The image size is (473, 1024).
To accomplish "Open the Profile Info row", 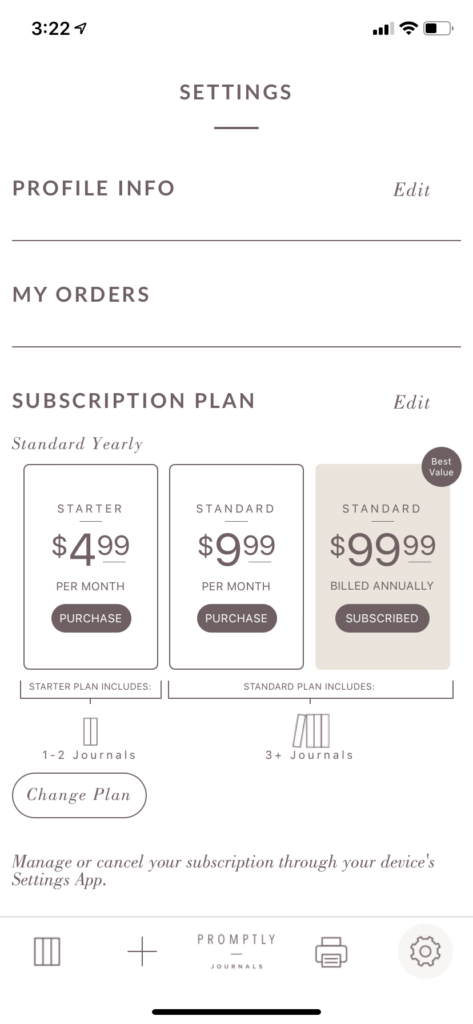I will 236,189.
